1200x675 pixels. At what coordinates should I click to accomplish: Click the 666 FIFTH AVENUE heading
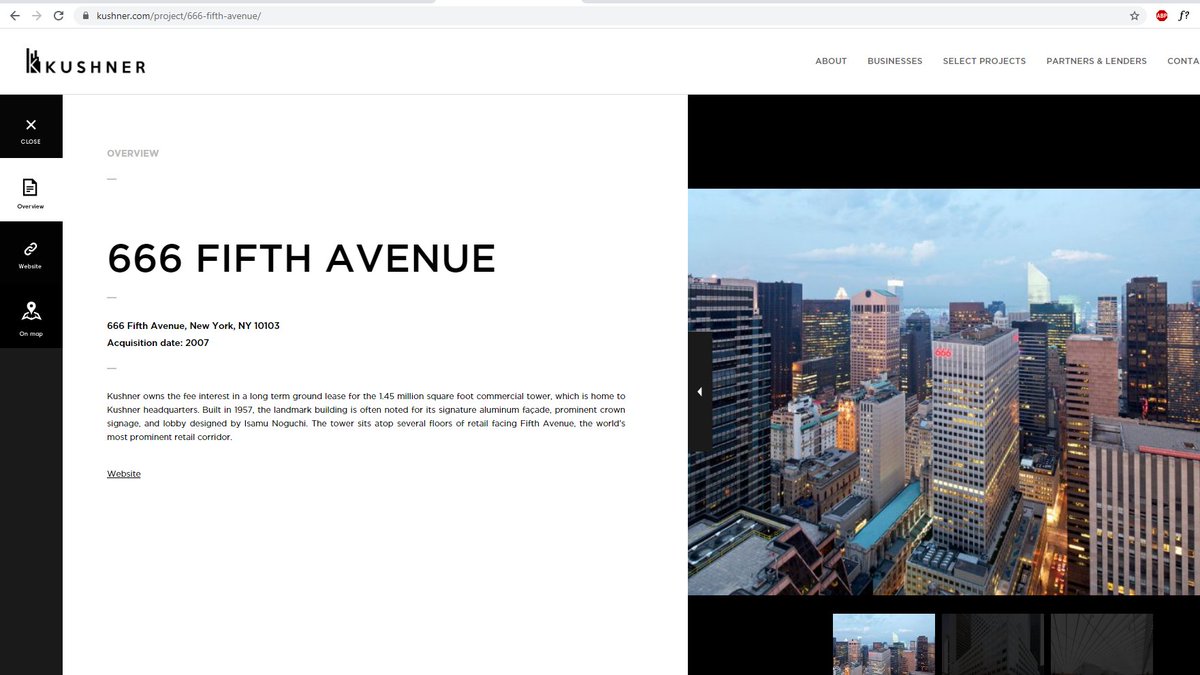pos(301,259)
